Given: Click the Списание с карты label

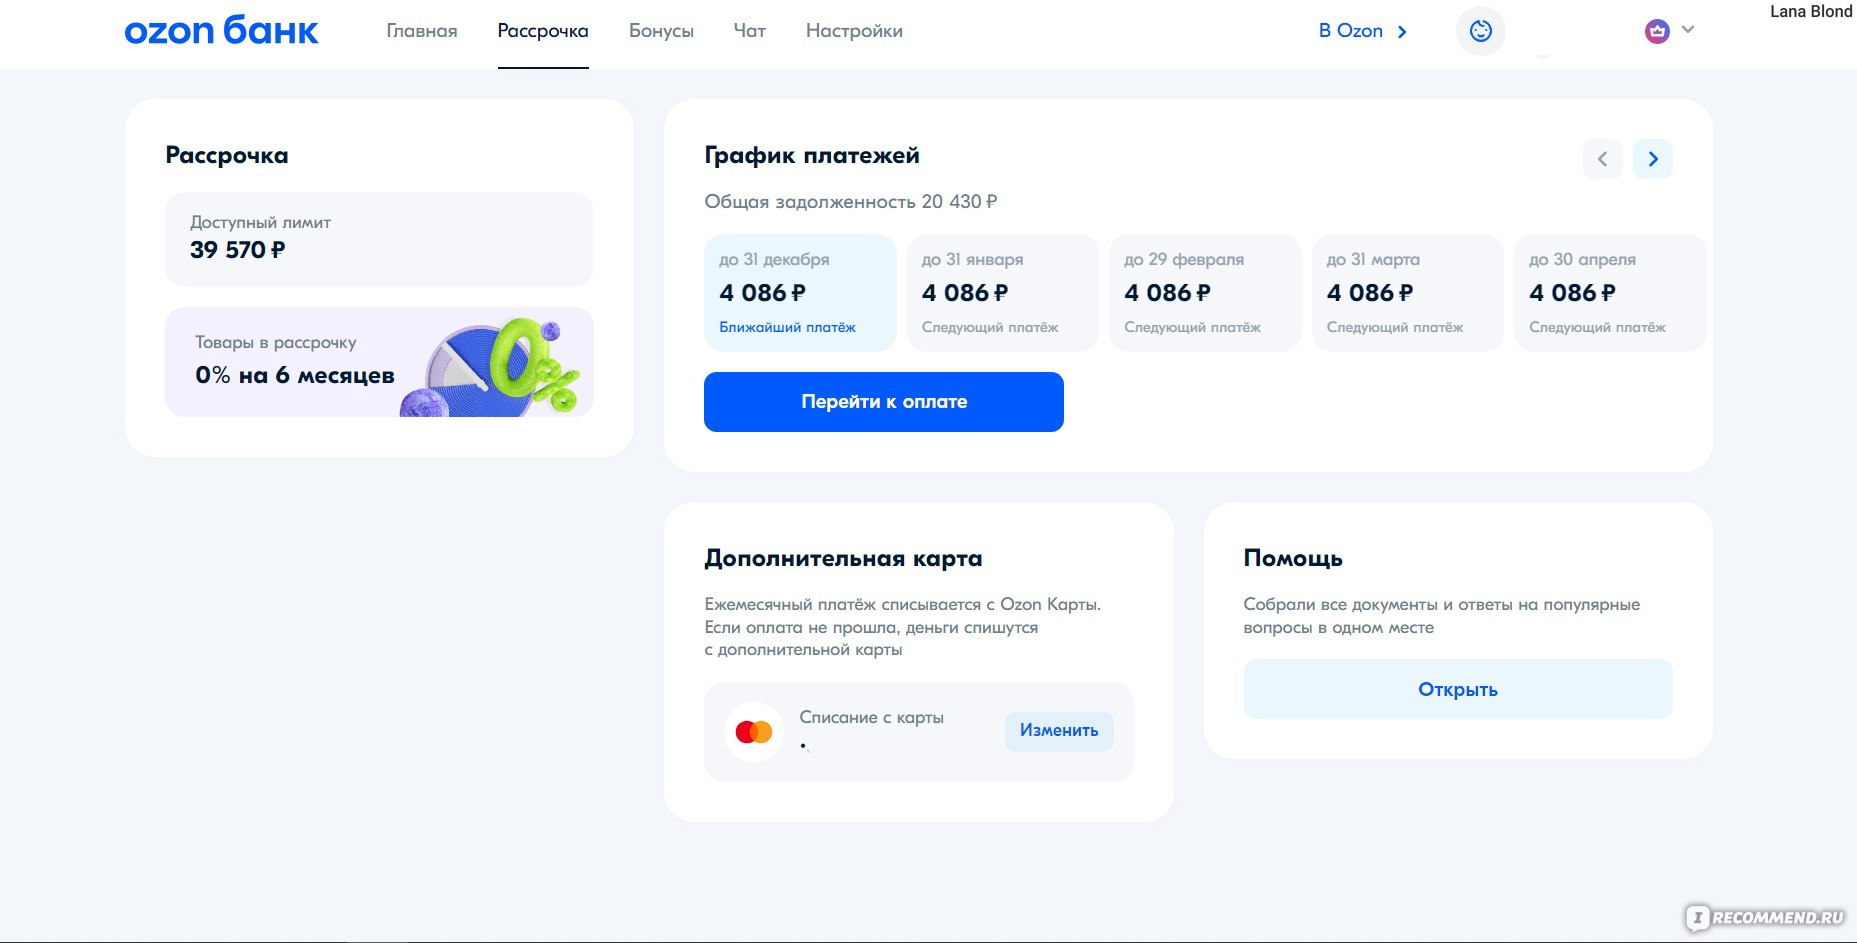Looking at the screenshot, I should 872,717.
